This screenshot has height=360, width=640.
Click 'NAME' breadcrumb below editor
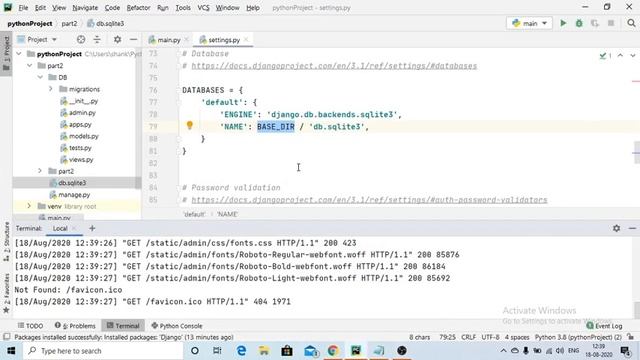point(227,214)
